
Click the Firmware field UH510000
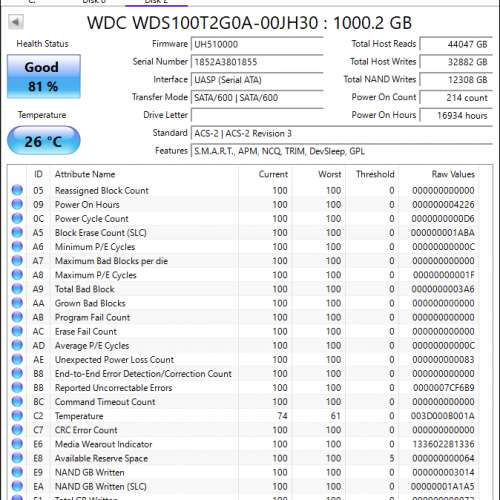point(257,44)
